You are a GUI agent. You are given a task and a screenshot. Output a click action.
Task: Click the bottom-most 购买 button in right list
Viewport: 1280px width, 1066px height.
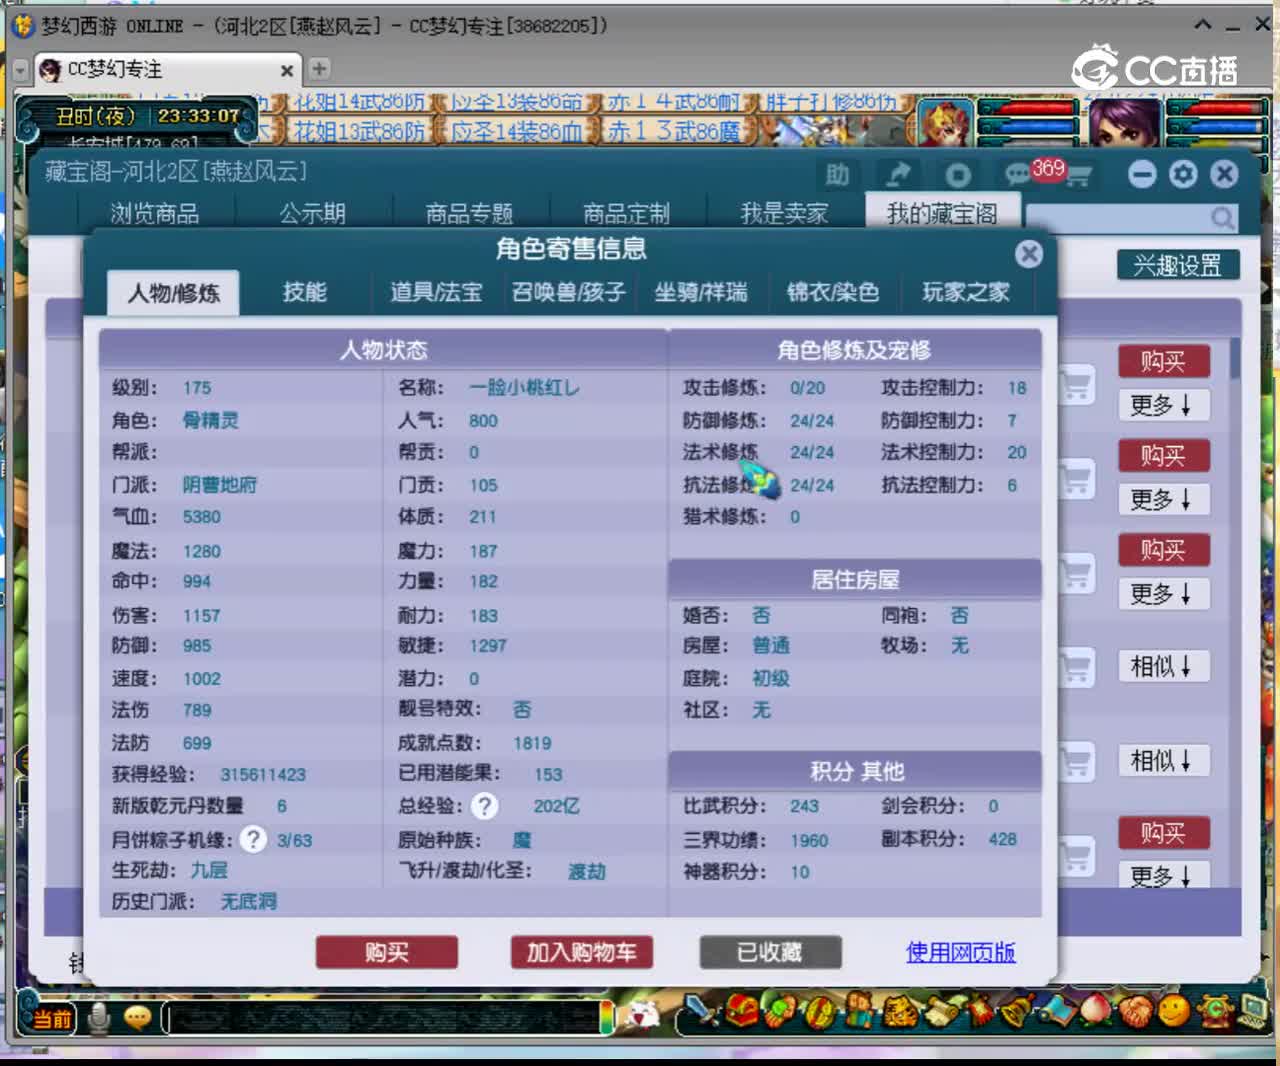click(1163, 832)
